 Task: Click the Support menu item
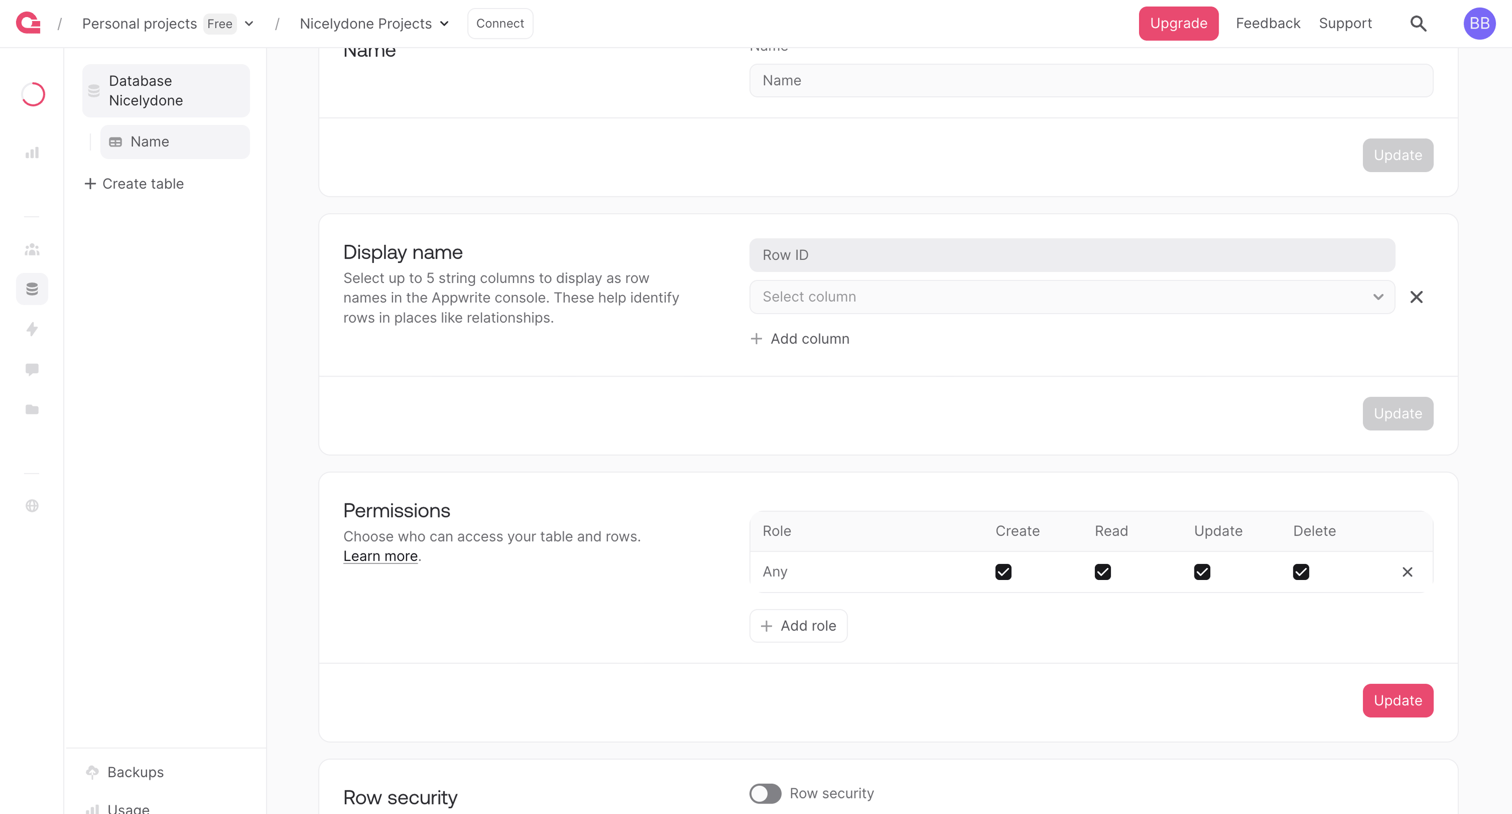(x=1345, y=23)
